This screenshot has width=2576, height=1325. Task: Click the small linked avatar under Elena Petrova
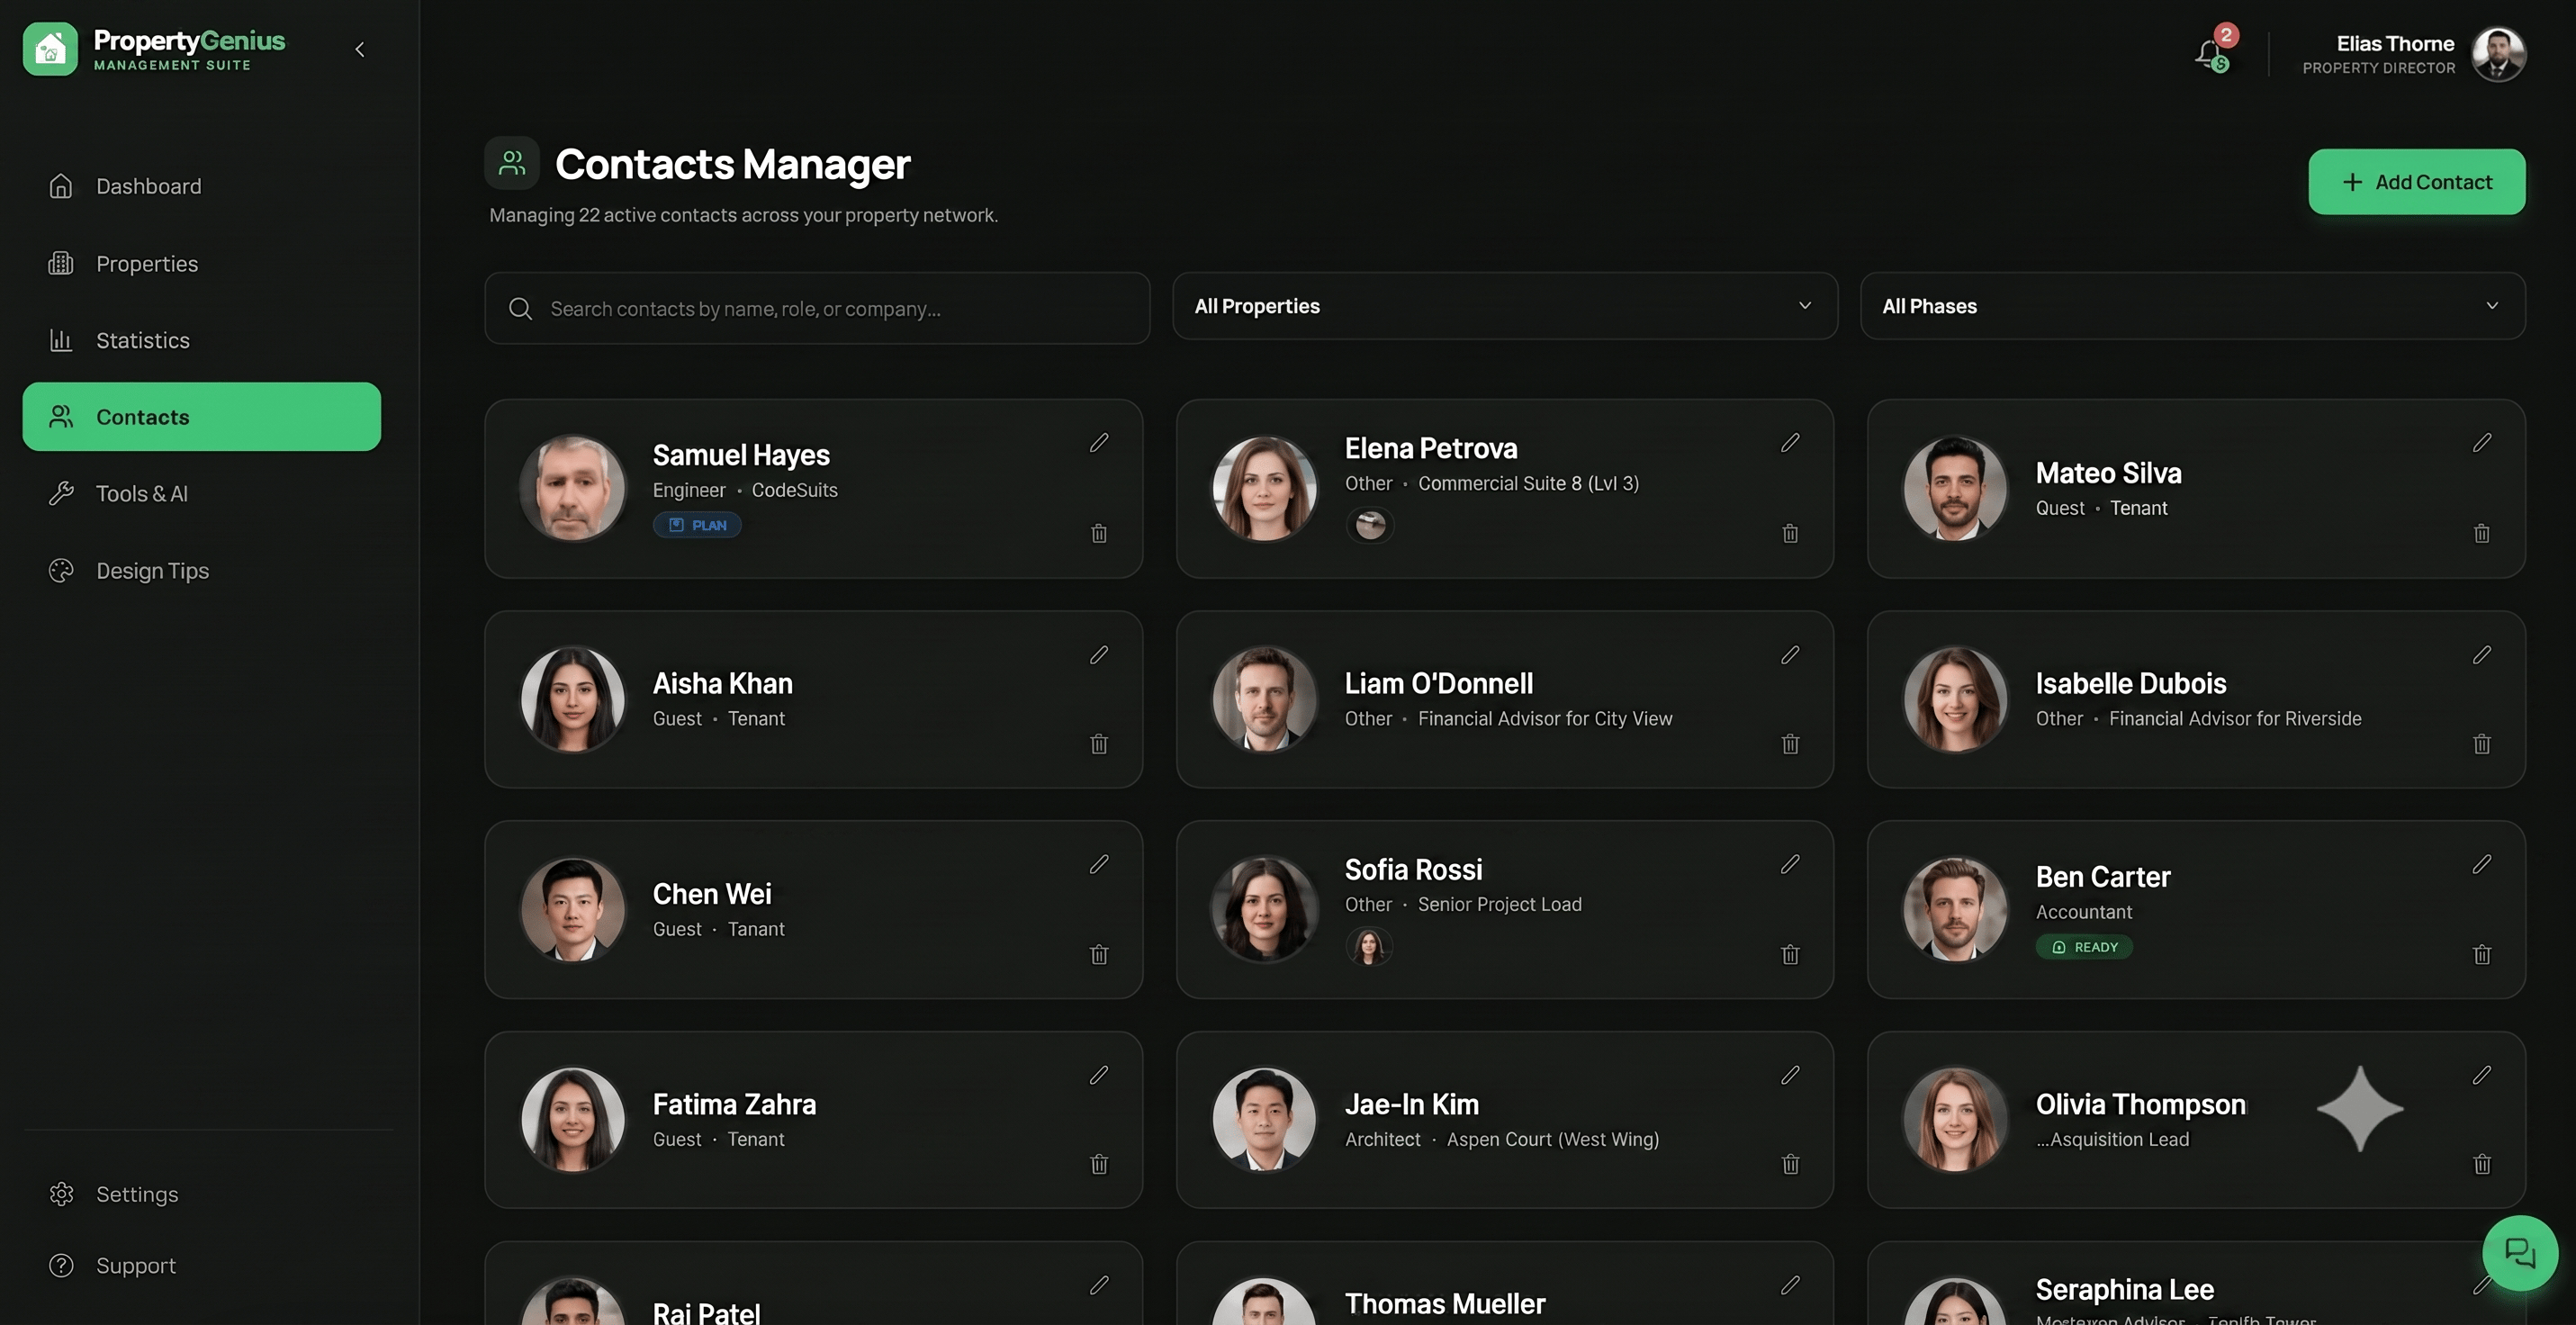(1370, 525)
